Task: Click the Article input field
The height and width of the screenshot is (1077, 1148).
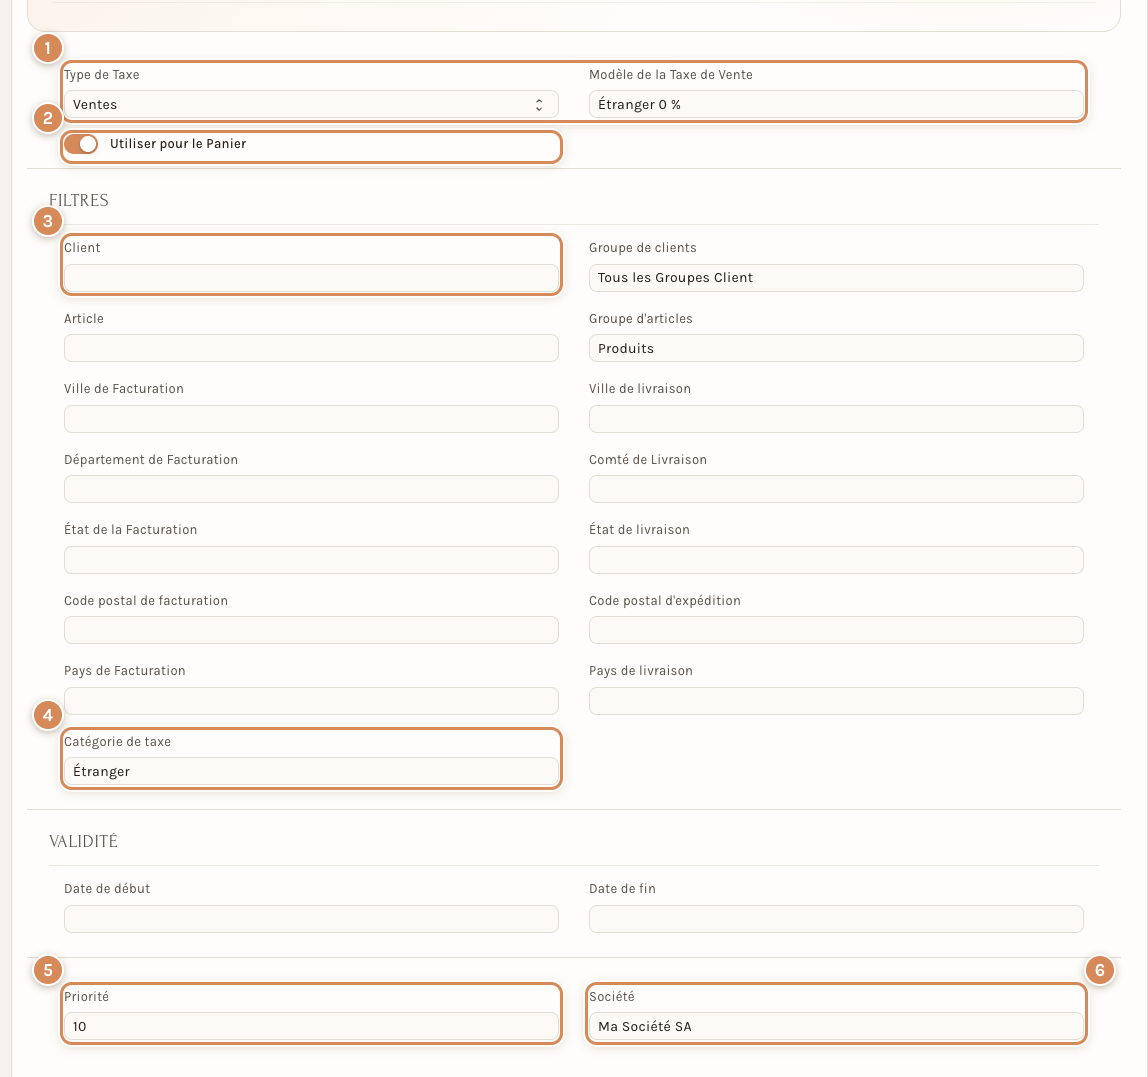Action: 311,349
